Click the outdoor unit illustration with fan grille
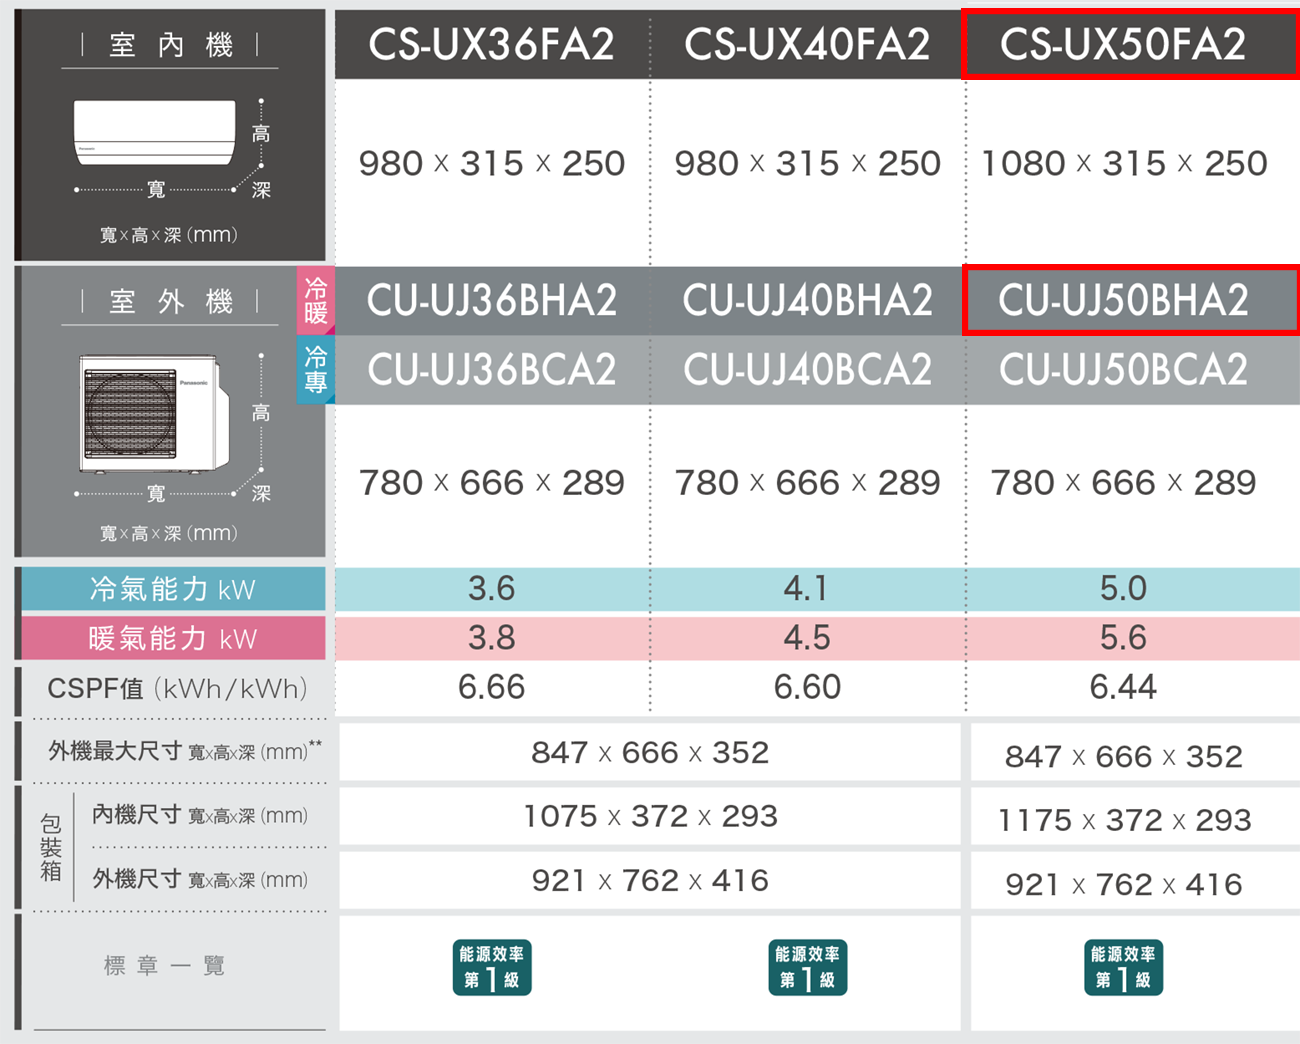 [152, 414]
